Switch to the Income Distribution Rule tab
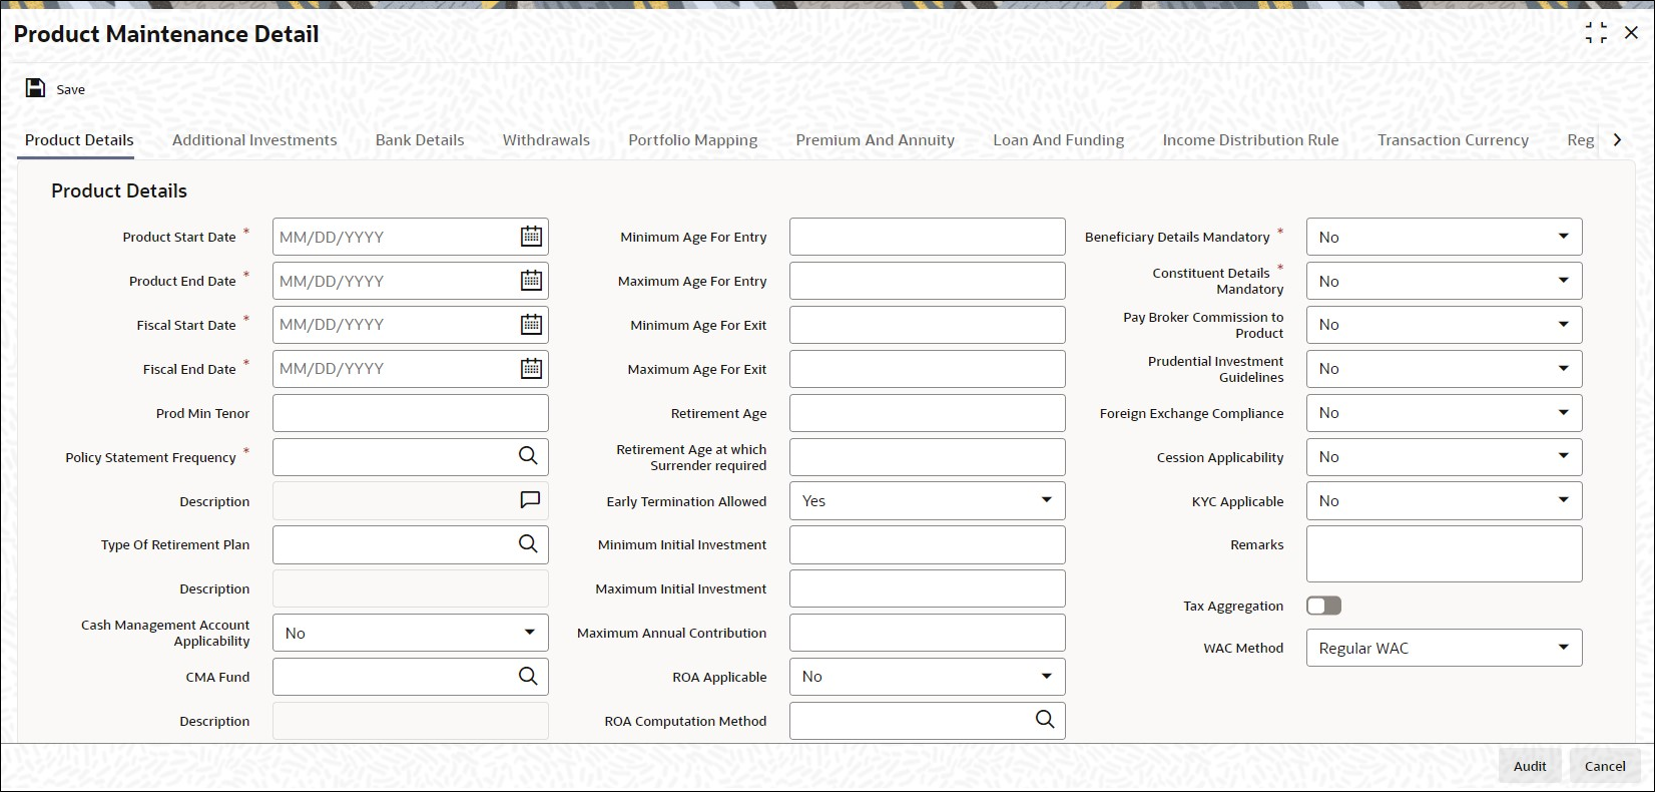 (x=1250, y=140)
